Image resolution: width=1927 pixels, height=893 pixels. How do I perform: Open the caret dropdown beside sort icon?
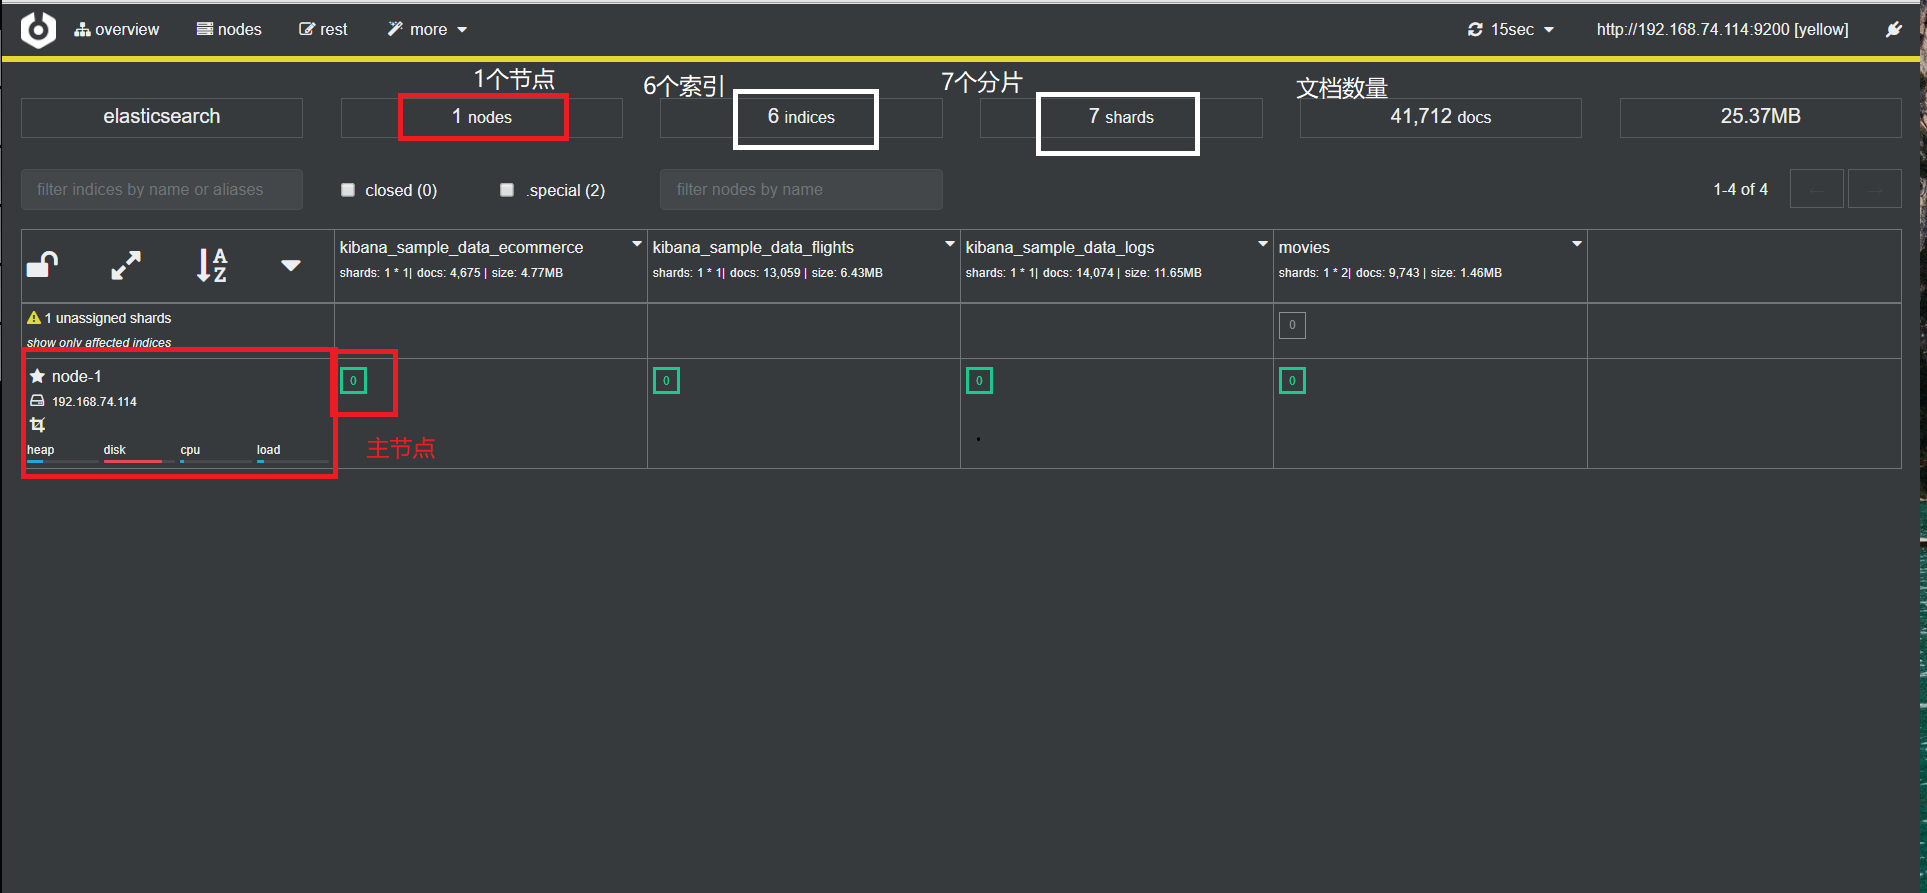tap(291, 265)
